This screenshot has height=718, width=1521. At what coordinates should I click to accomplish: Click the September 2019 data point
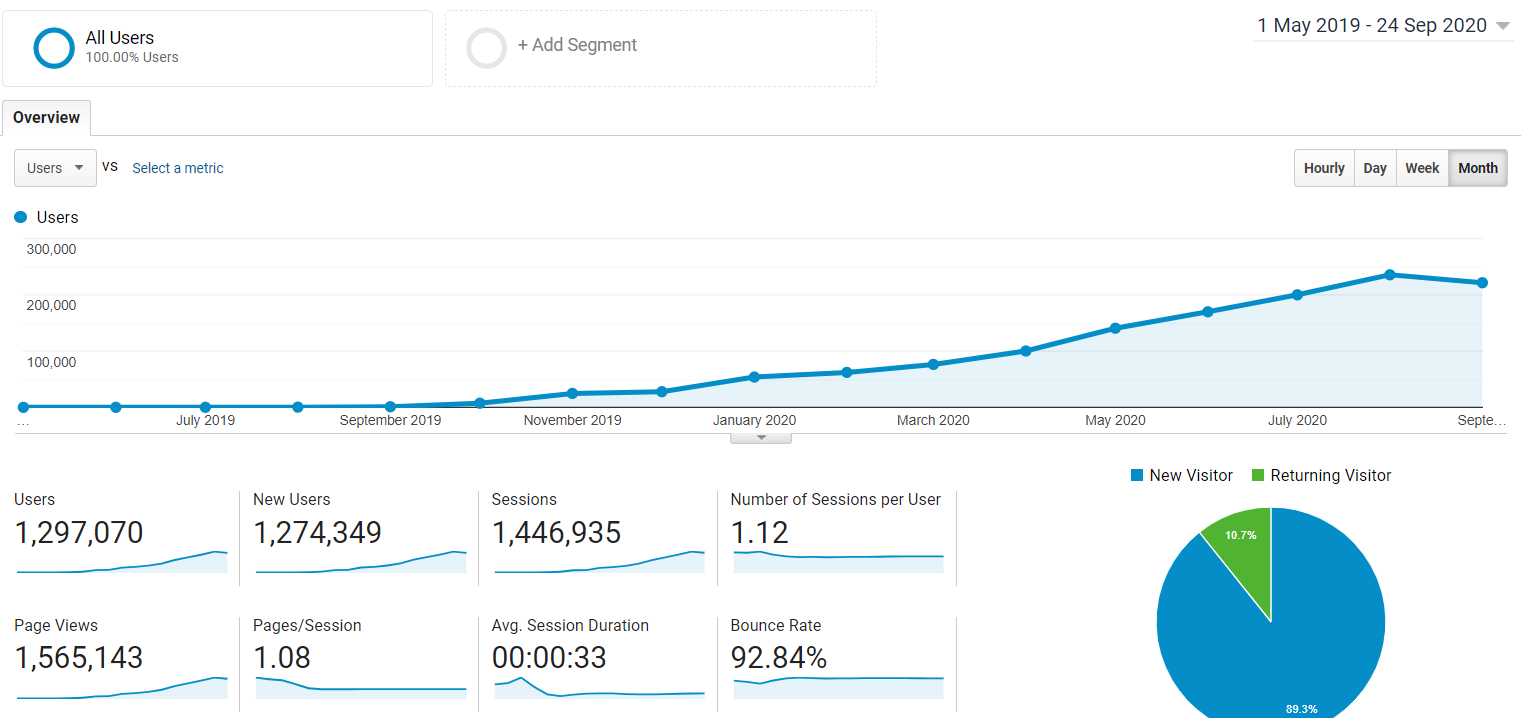pos(390,406)
